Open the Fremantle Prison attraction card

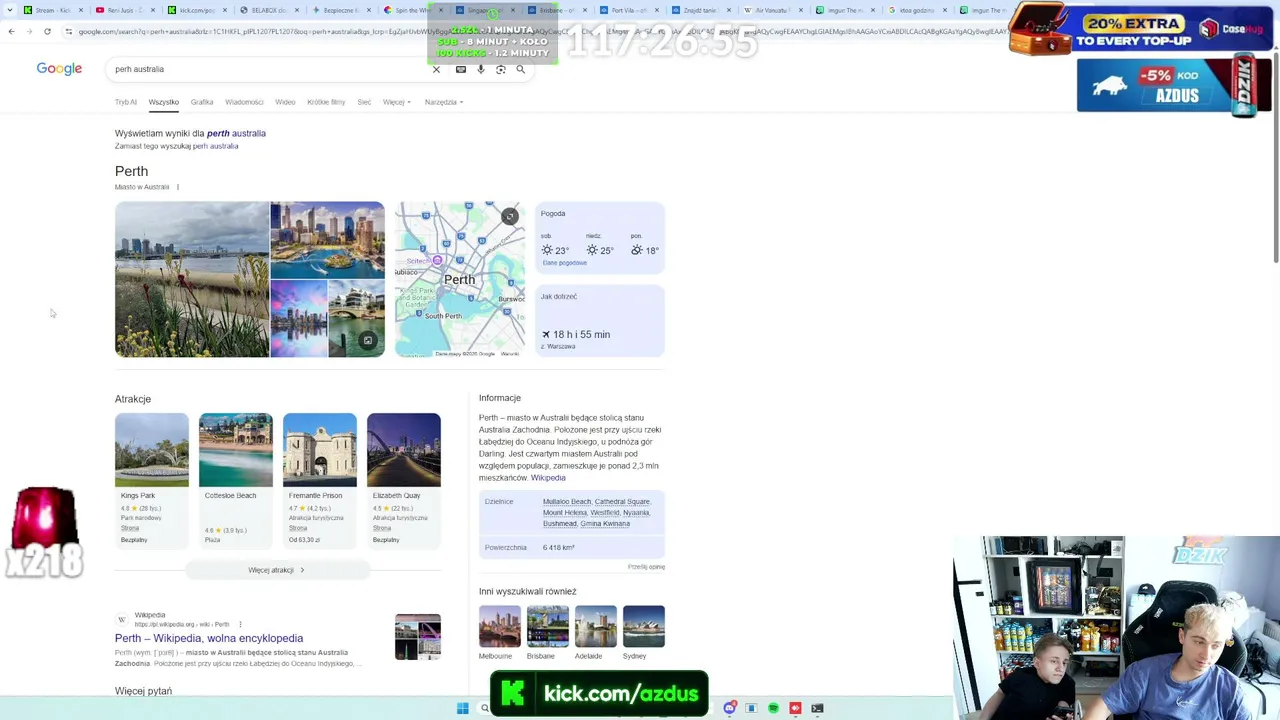[320, 480]
